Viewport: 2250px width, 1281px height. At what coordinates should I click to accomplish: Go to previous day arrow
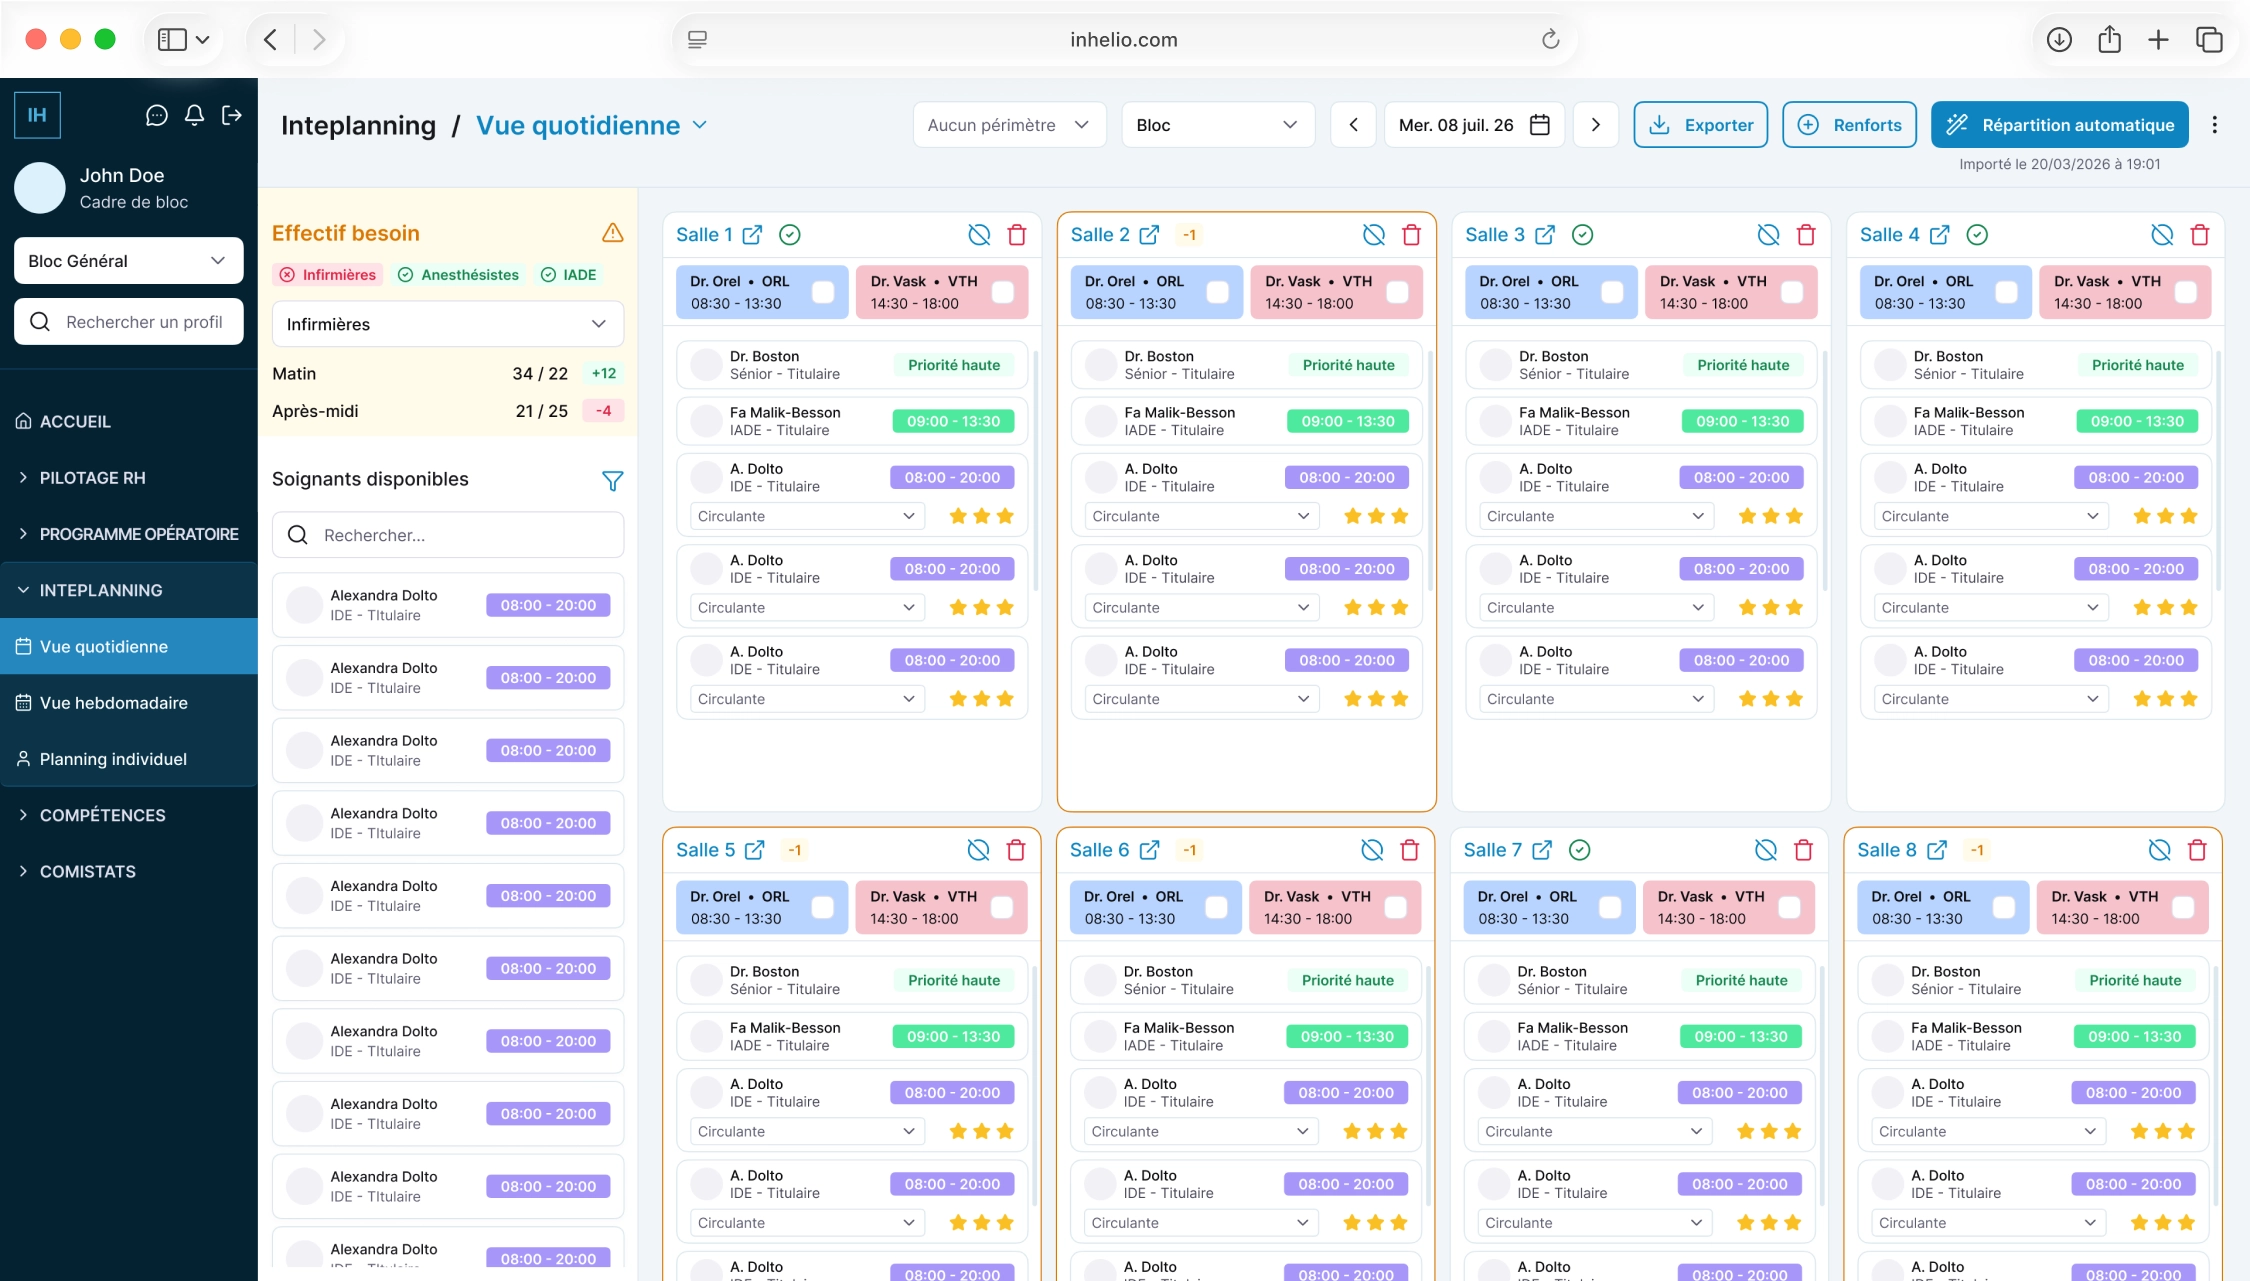1353,125
